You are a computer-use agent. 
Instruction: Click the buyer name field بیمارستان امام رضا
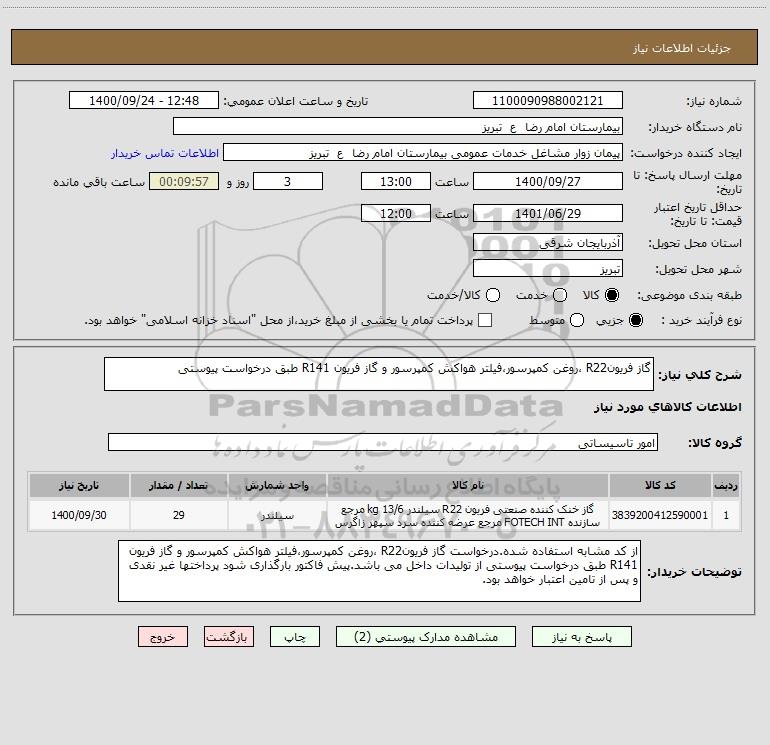click(x=398, y=127)
